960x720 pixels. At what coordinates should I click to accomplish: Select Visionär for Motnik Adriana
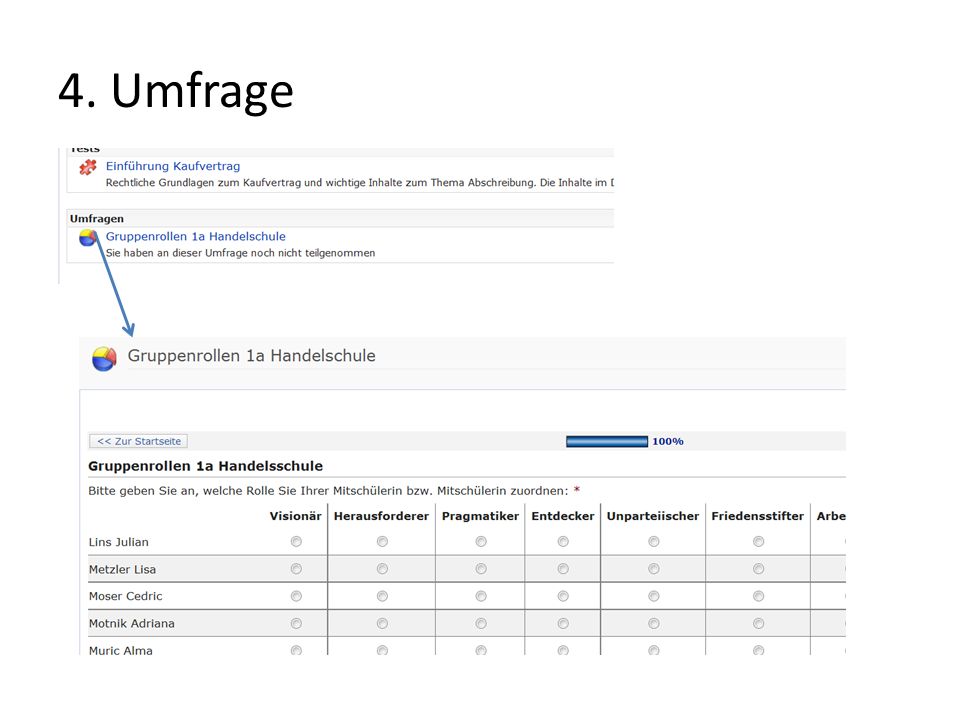tap(296, 624)
